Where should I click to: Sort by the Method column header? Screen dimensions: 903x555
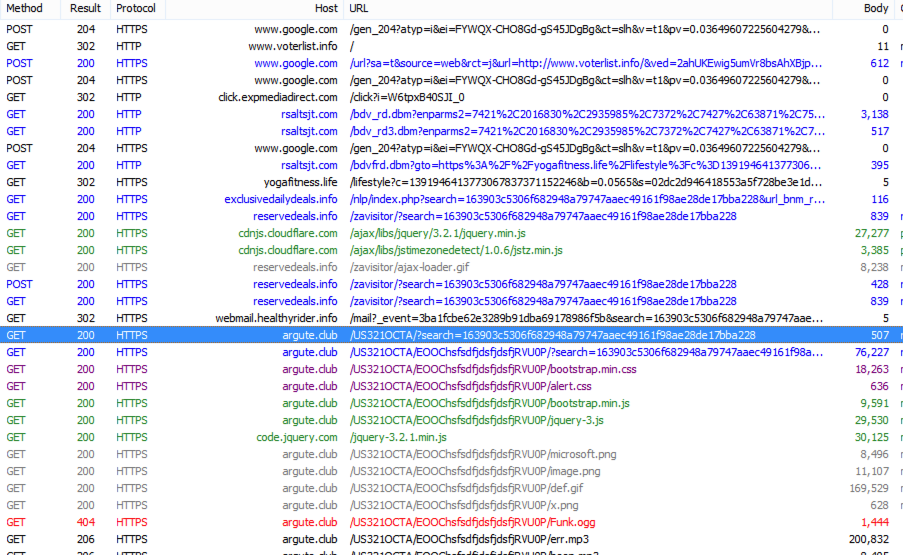(24, 8)
